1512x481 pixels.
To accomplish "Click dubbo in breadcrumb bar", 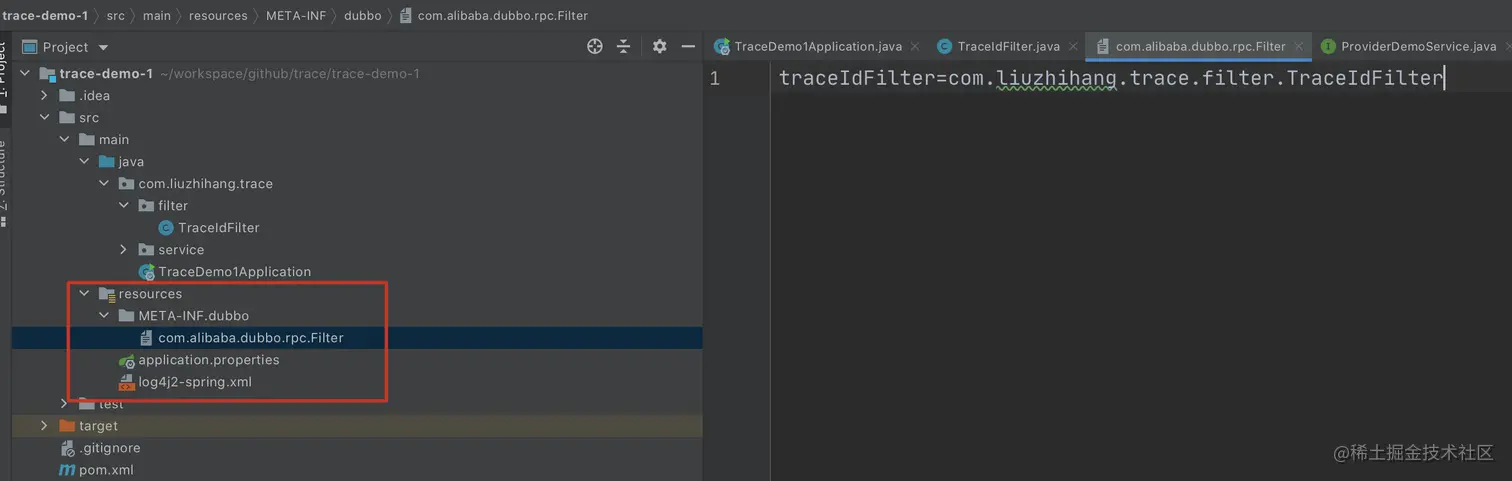I will coord(365,15).
